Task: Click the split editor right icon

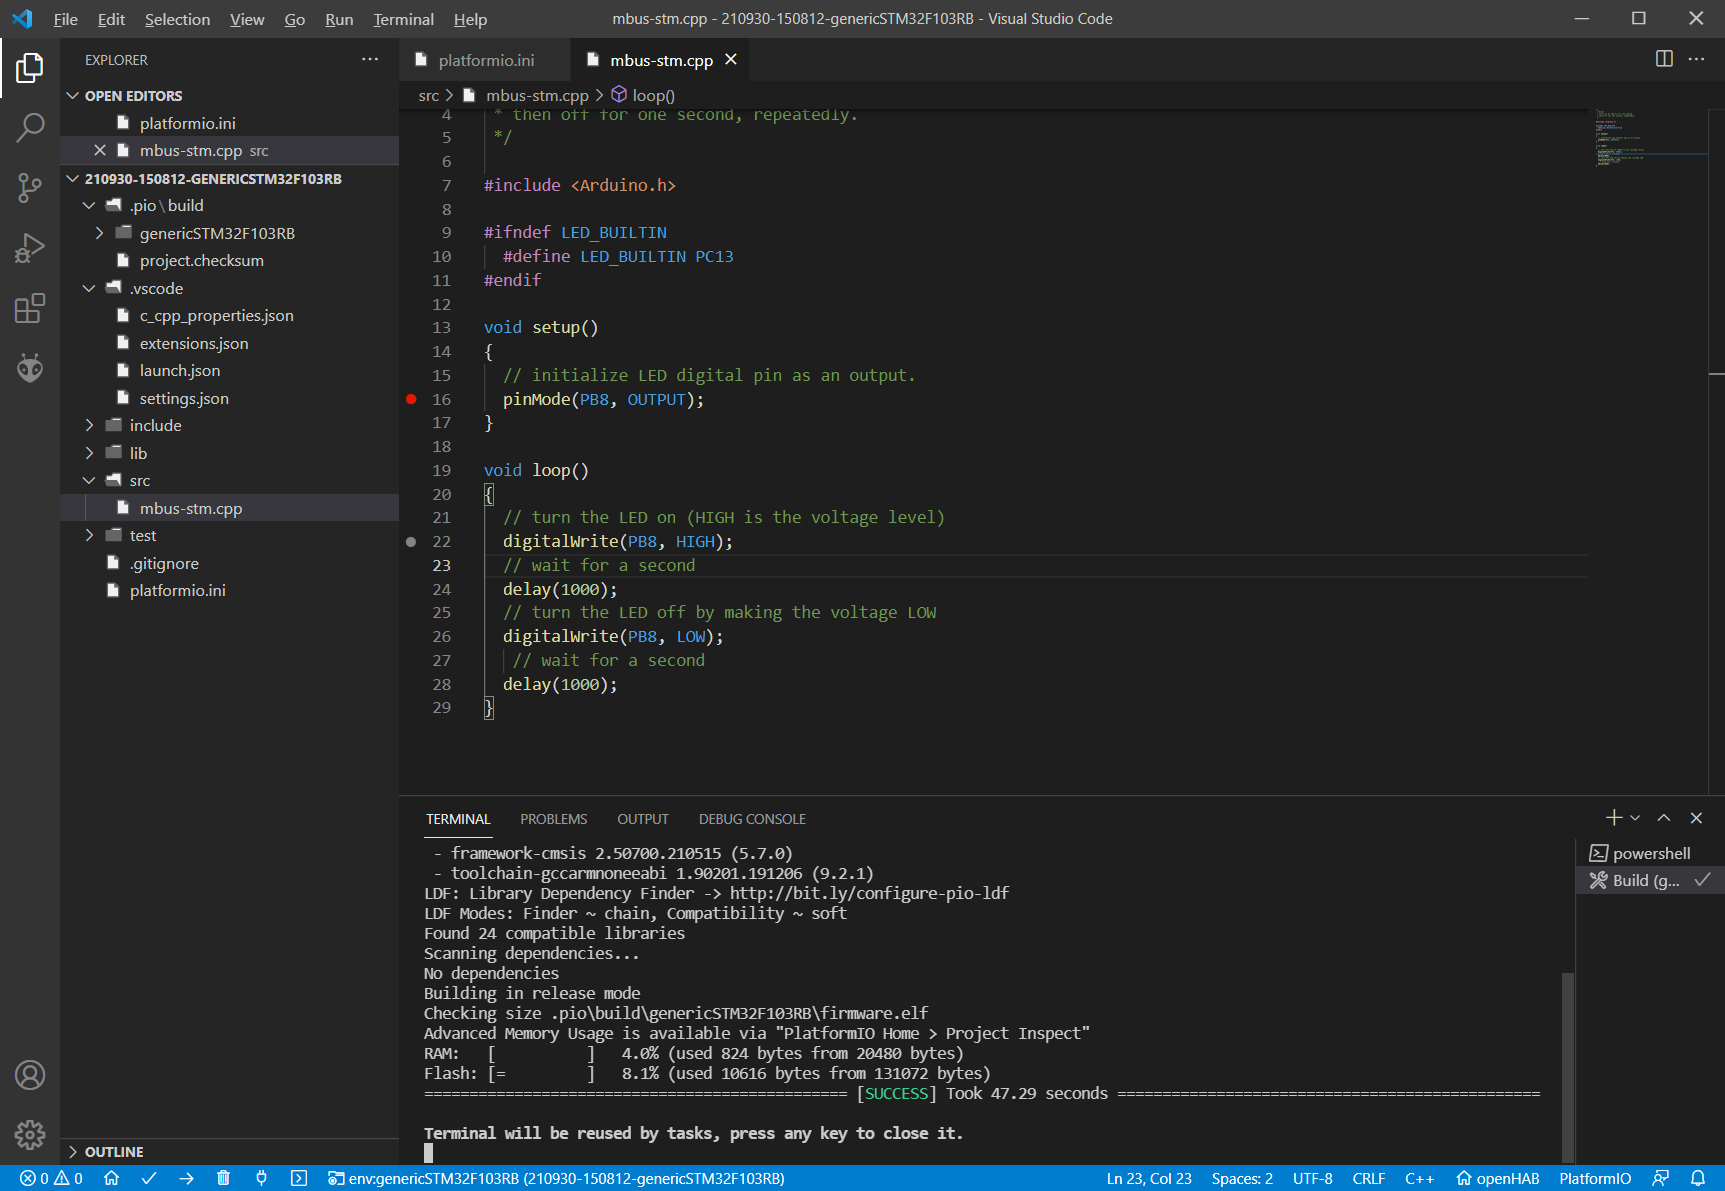Action: (1664, 59)
